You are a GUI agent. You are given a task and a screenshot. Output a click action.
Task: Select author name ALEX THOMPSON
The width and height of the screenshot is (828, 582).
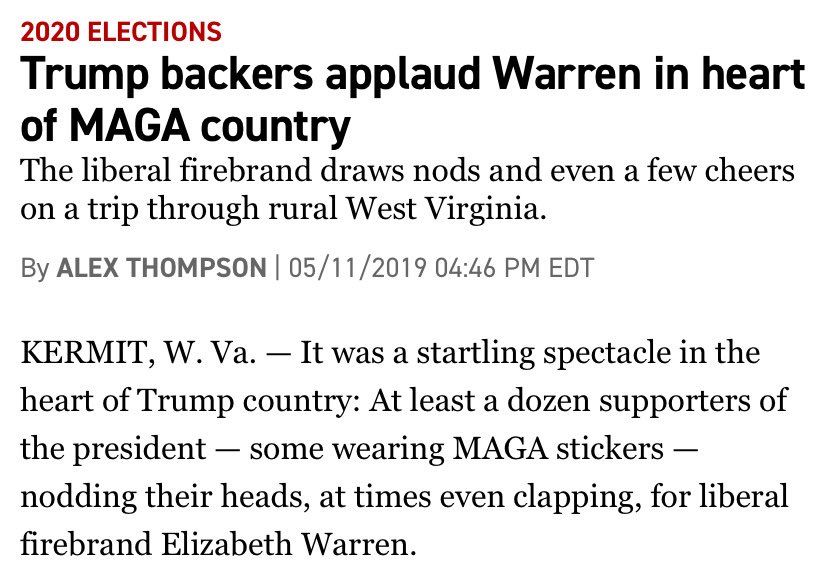click(162, 268)
